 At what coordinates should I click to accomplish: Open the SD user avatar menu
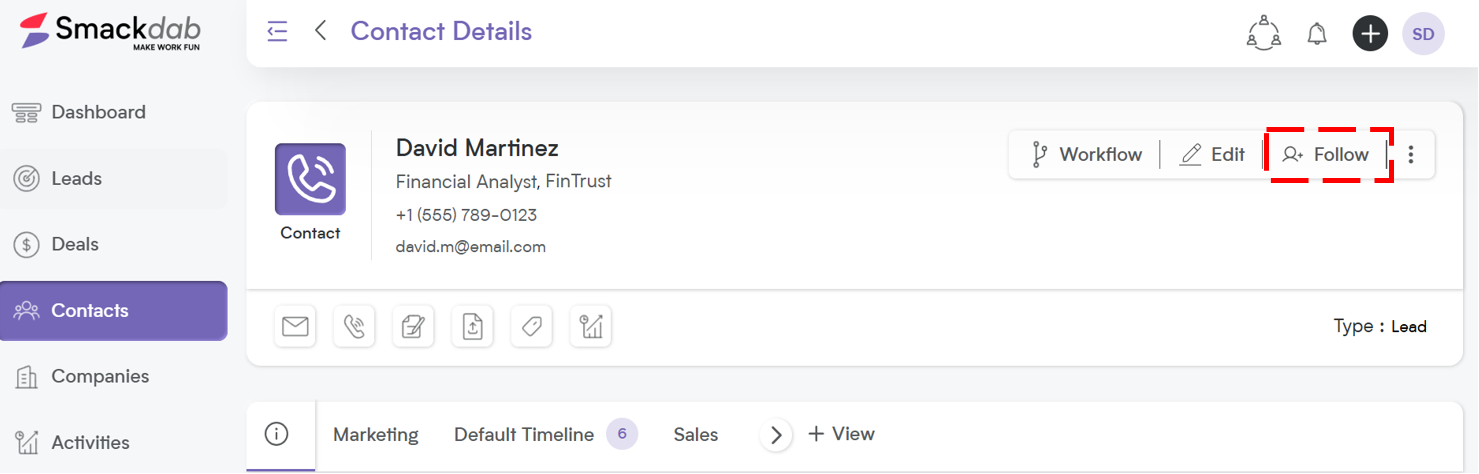[x=1423, y=34]
